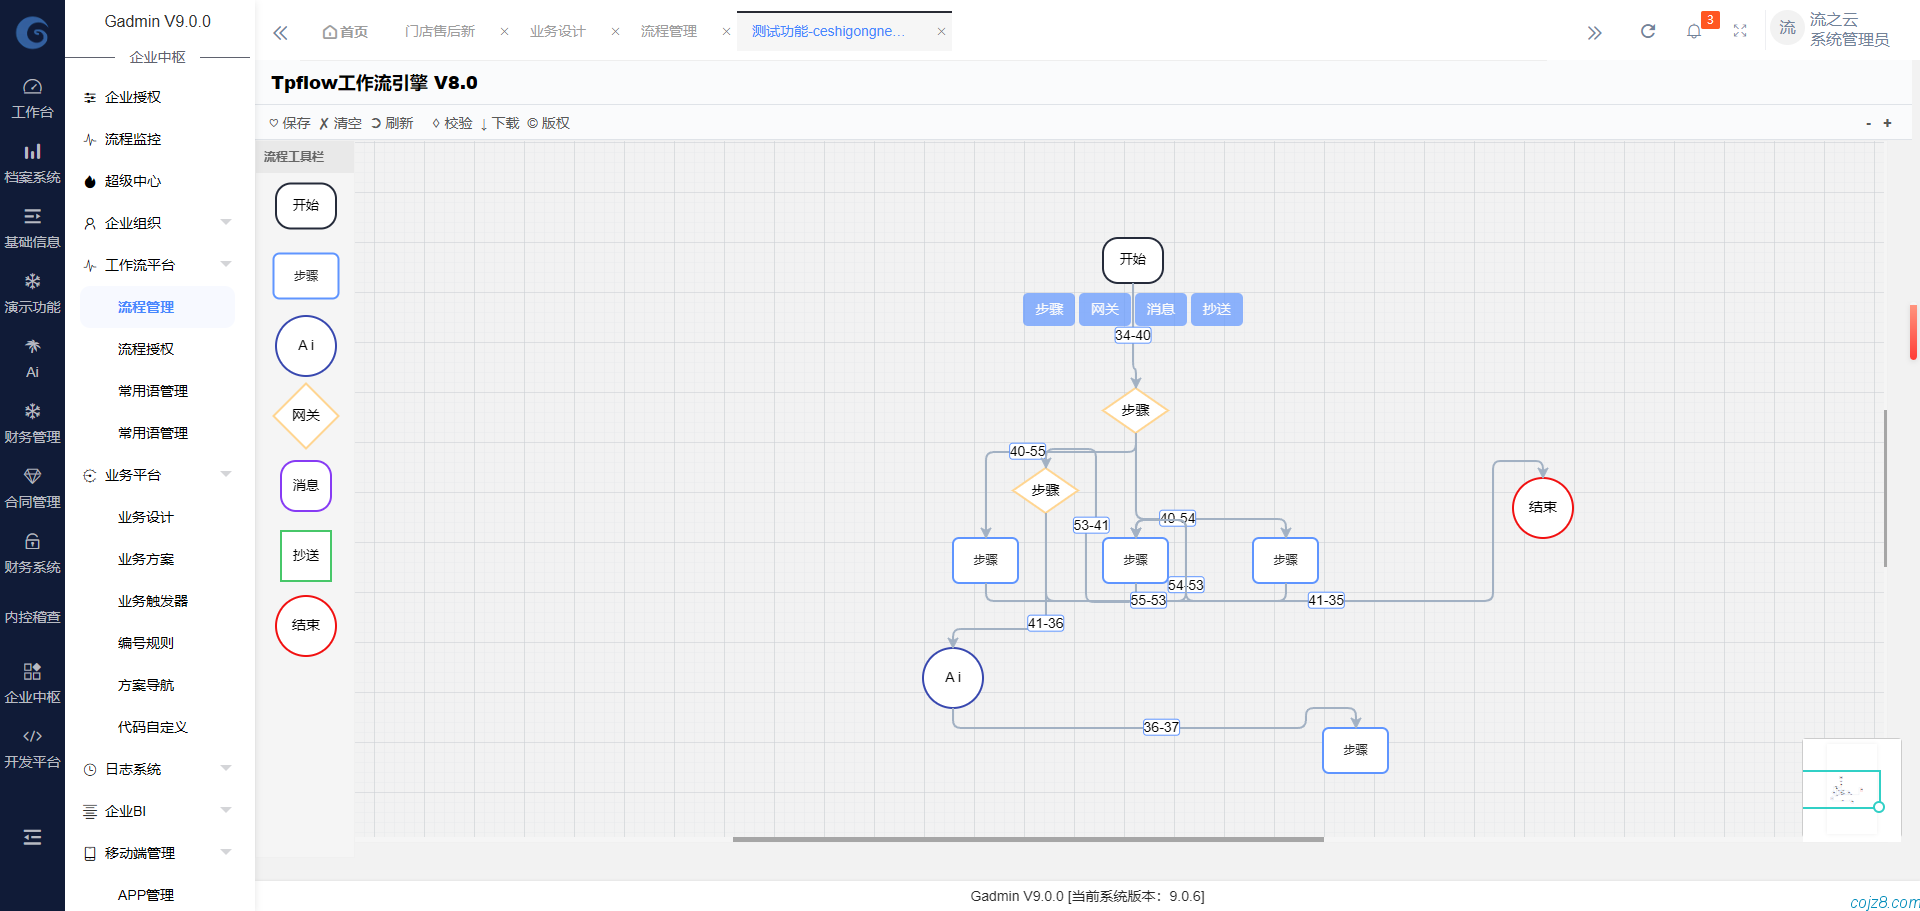This screenshot has width=1920, height=911.
Task: Collapse the 工作流平台 menu group
Action: [x=157, y=265]
